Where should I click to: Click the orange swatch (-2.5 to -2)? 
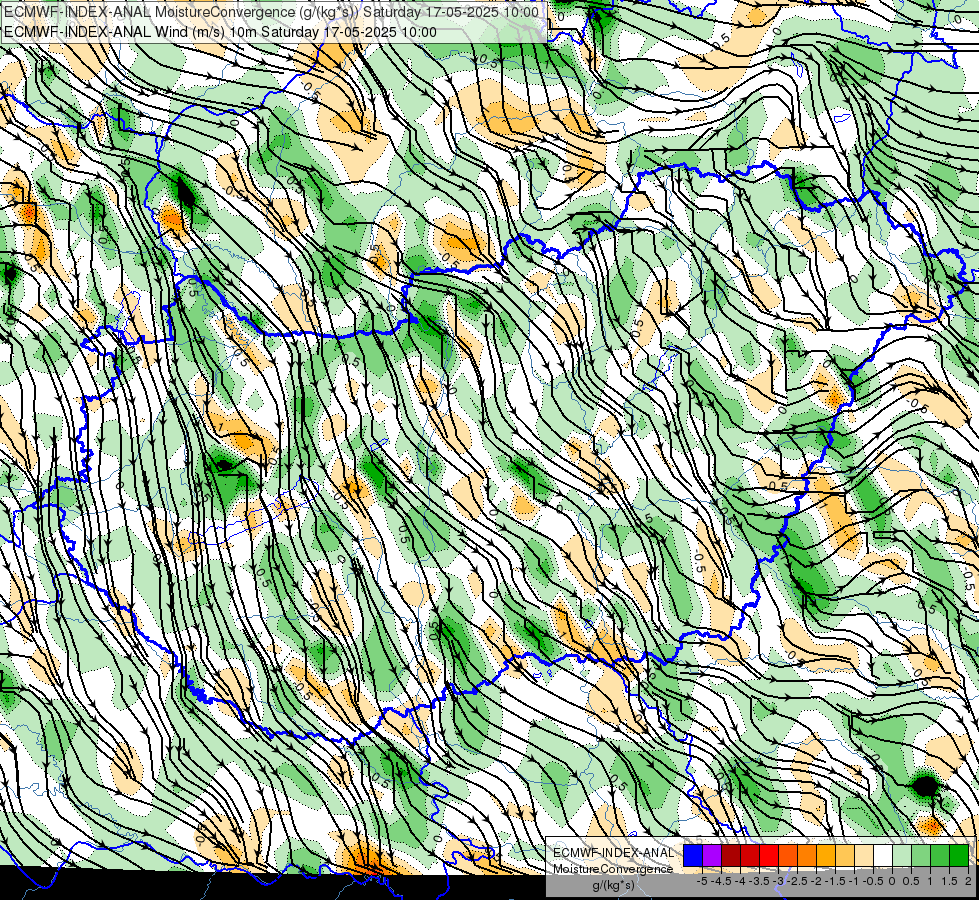click(807, 856)
